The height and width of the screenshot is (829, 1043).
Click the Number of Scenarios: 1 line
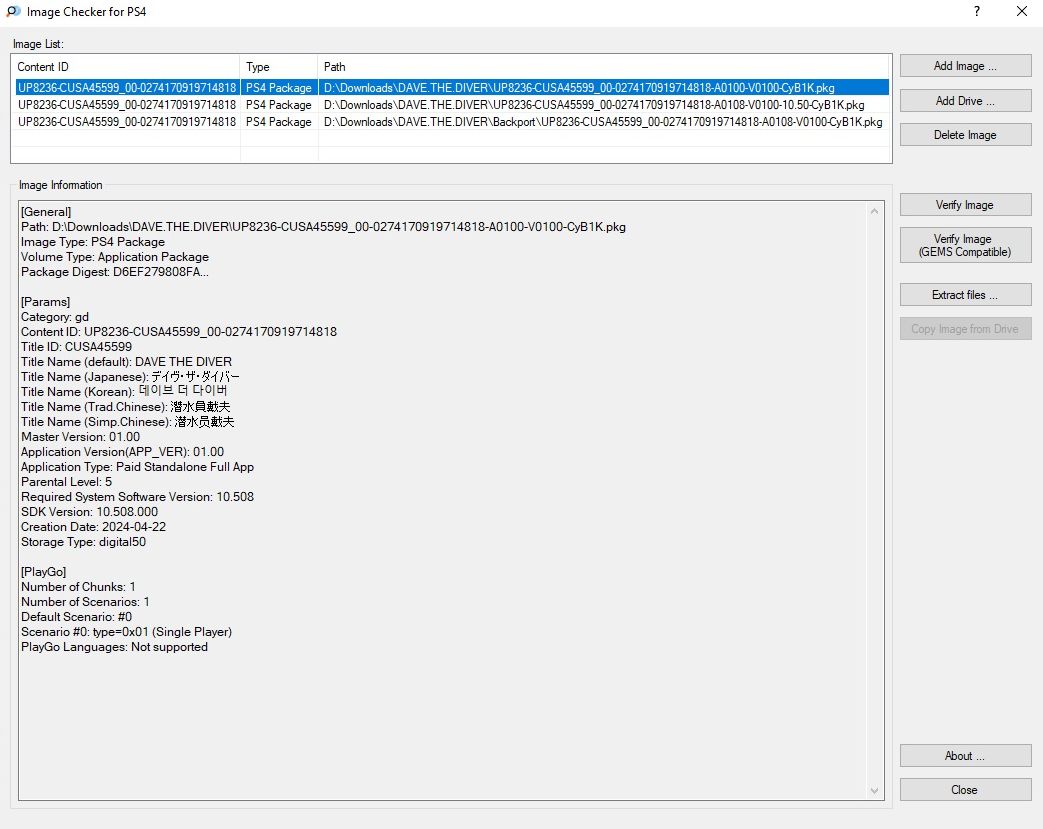point(85,602)
